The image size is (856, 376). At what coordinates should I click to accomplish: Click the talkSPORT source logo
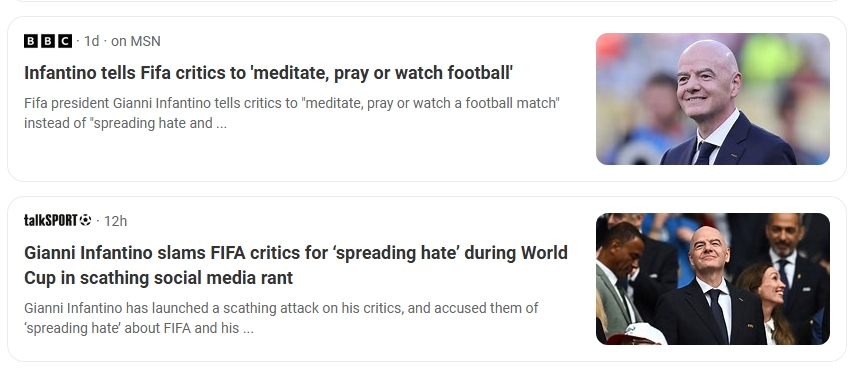point(51,220)
